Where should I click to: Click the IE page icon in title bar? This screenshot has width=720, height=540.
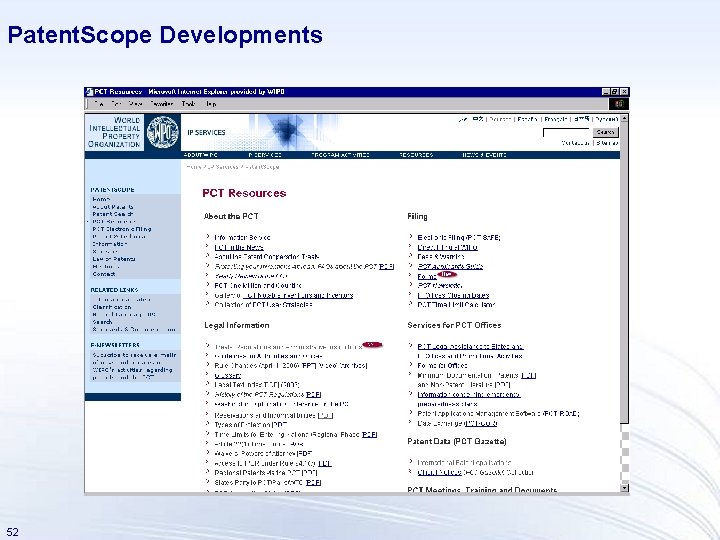click(x=90, y=92)
